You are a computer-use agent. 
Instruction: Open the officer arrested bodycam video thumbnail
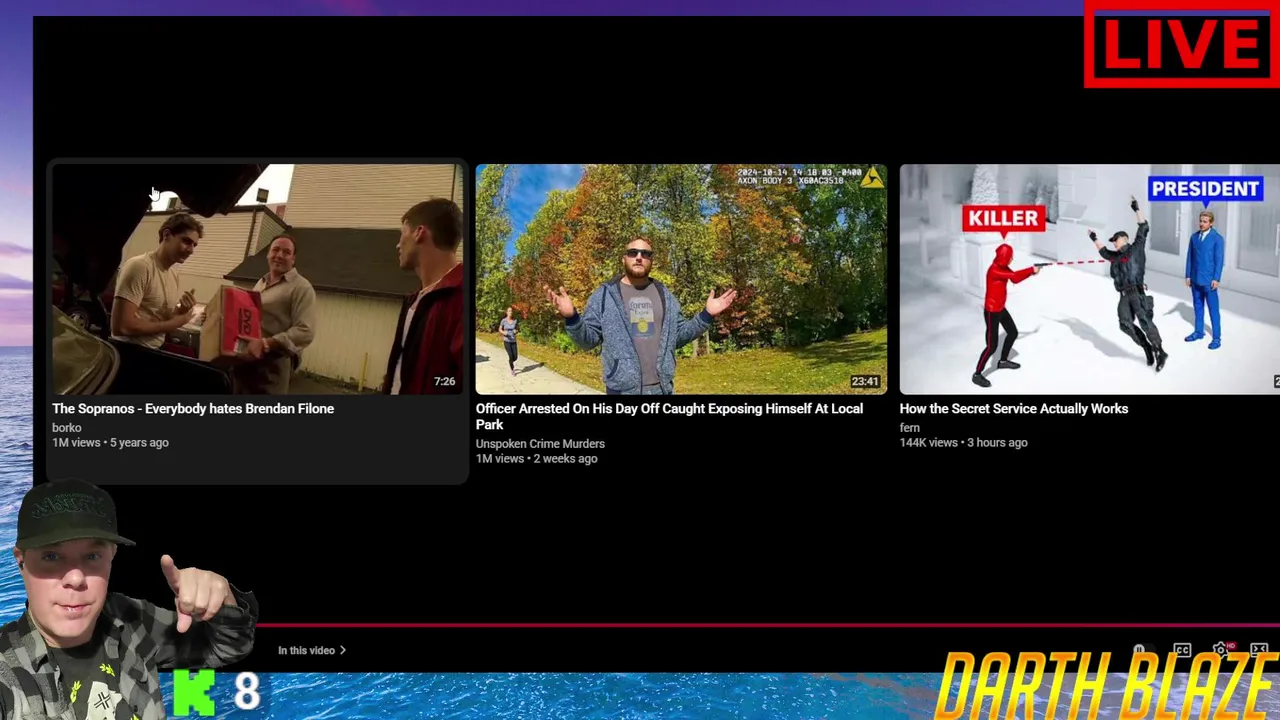[681, 279]
